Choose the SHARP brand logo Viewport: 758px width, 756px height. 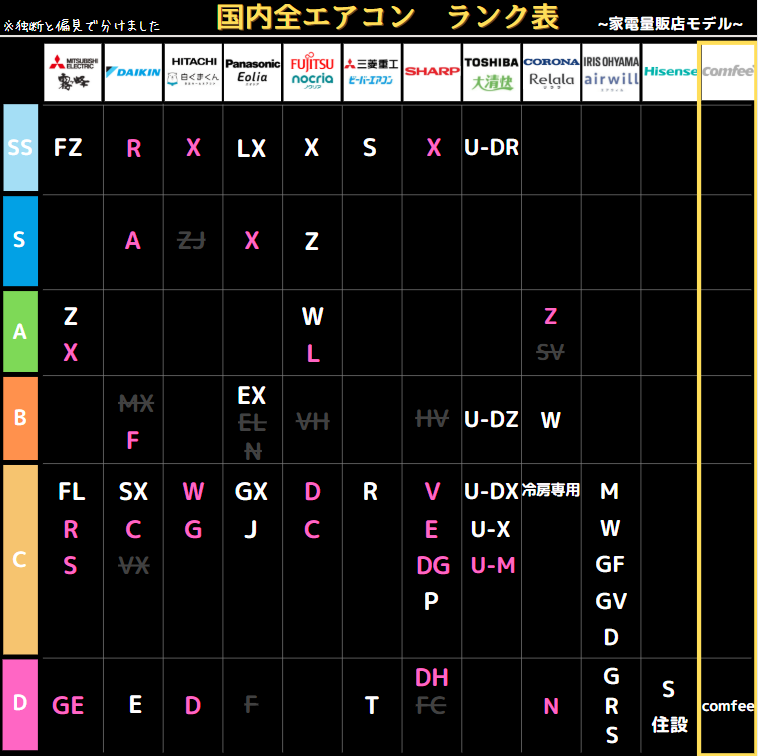[432, 73]
